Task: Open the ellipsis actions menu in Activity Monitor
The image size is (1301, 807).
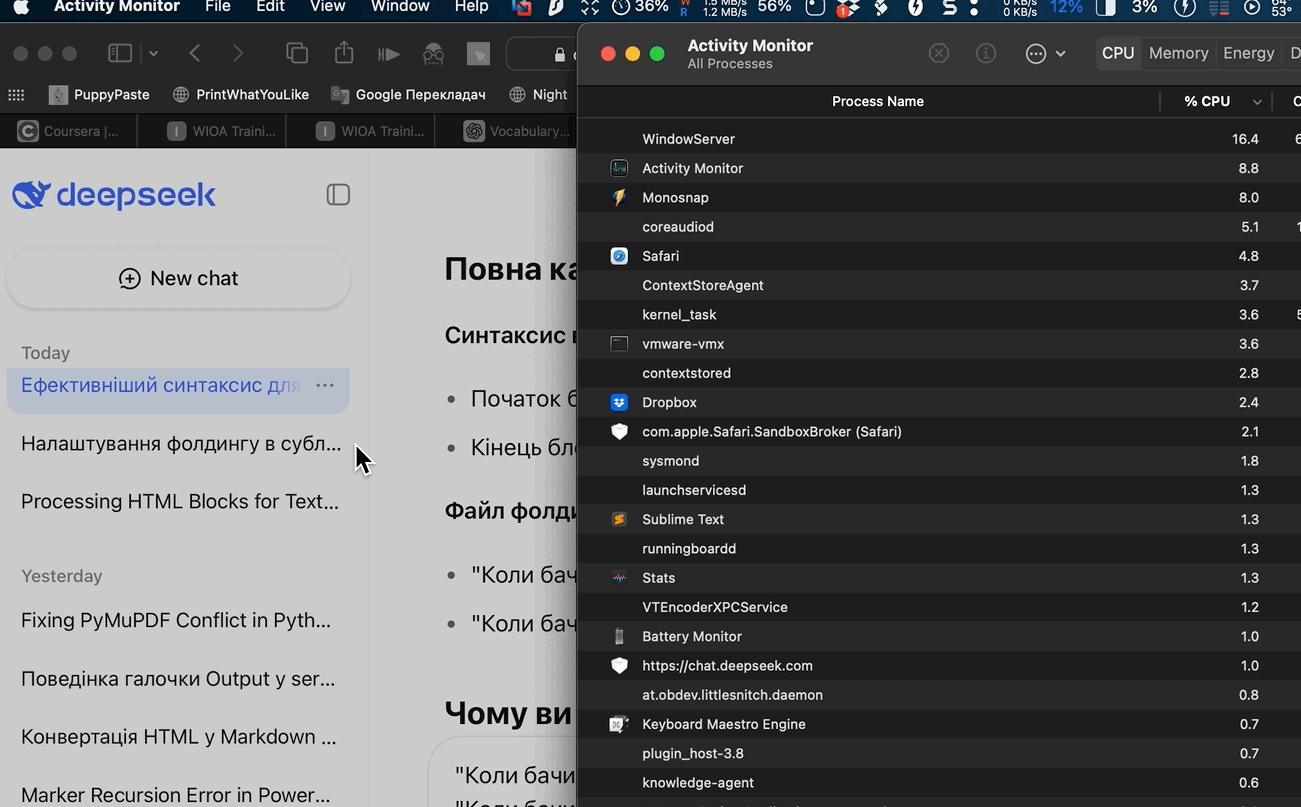Action: click(x=1037, y=54)
